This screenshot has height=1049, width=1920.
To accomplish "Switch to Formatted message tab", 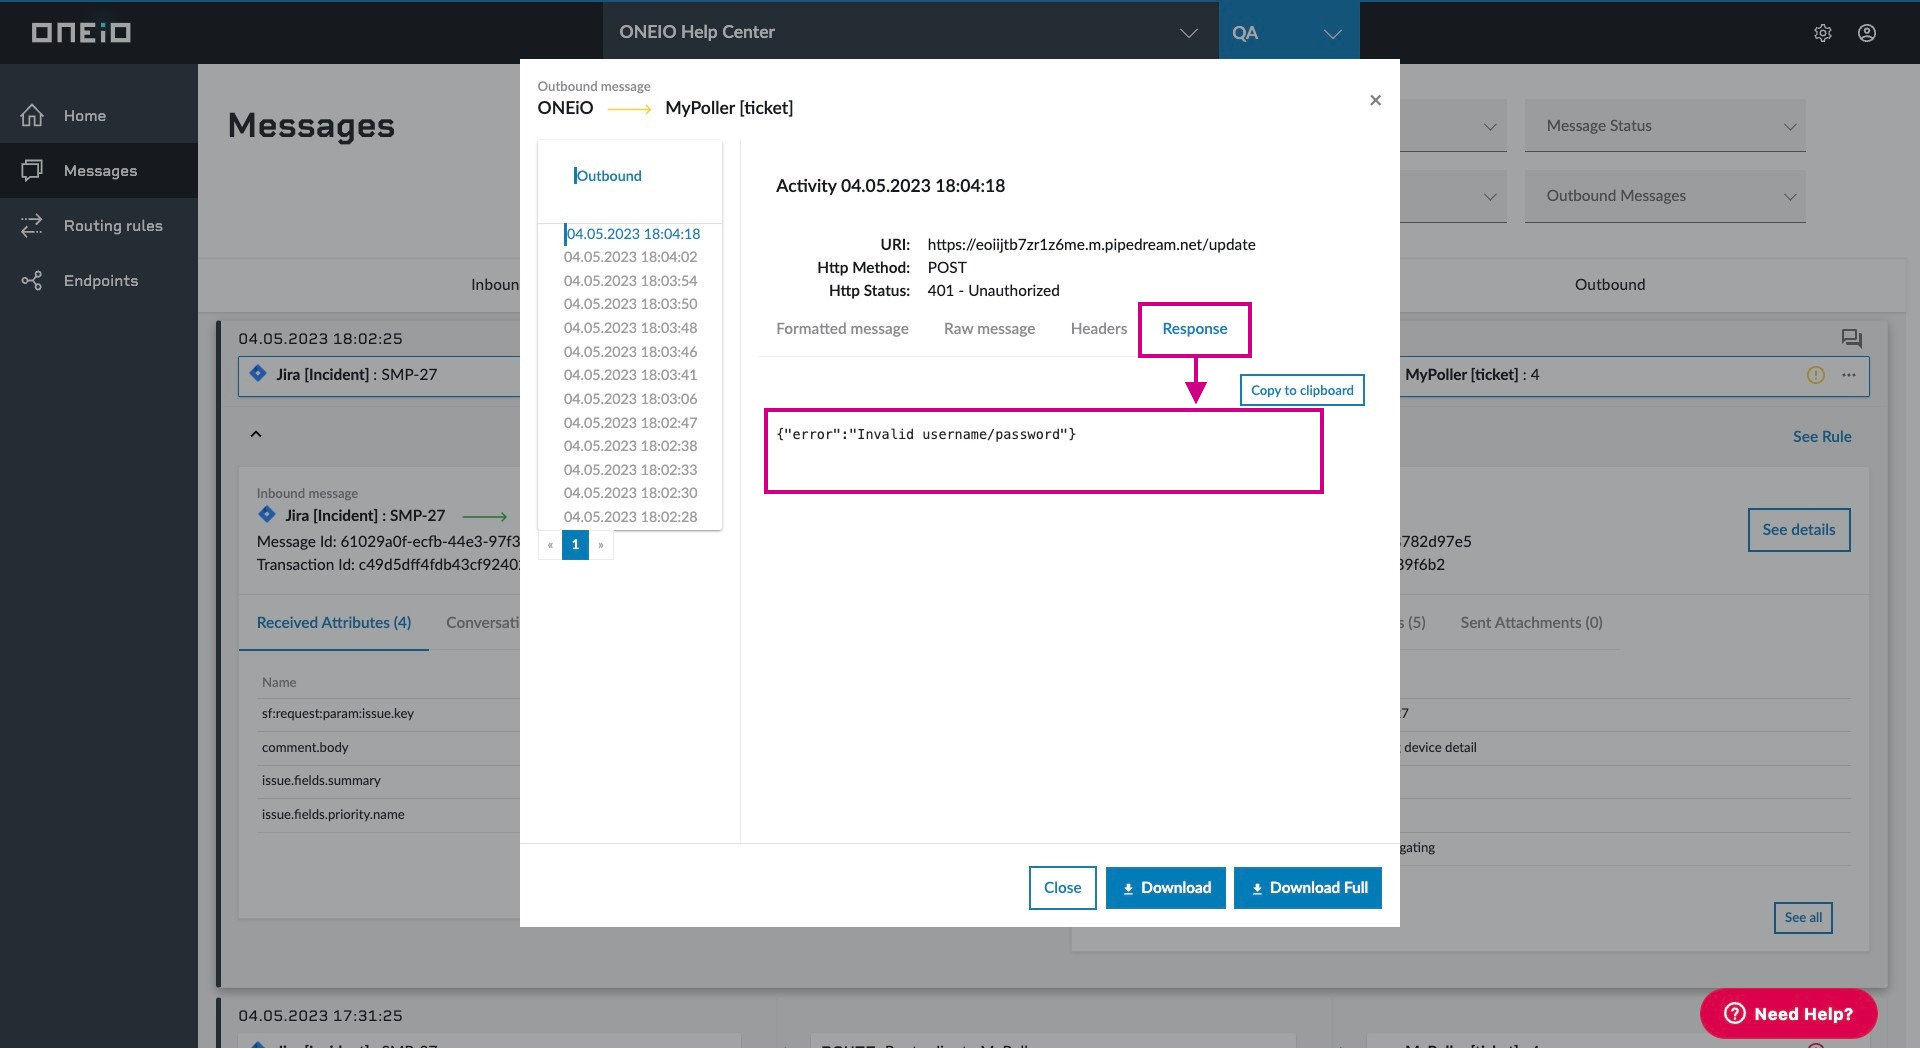I will click(x=842, y=329).
